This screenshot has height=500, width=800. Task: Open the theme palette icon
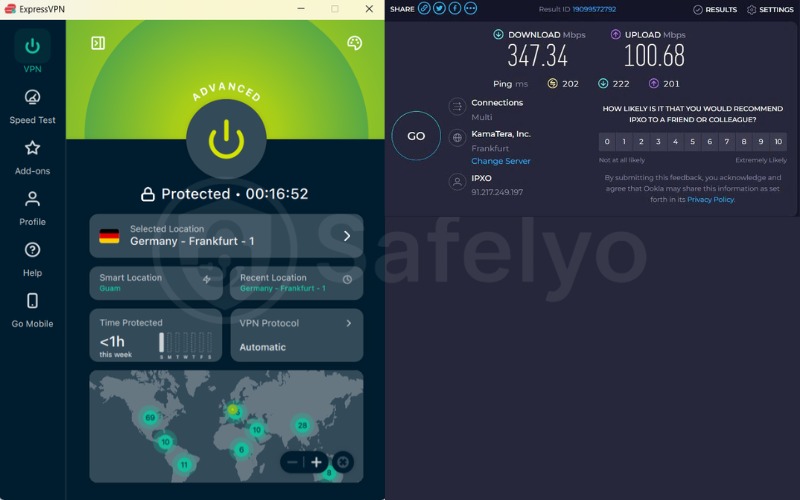[x=355, y=43]
